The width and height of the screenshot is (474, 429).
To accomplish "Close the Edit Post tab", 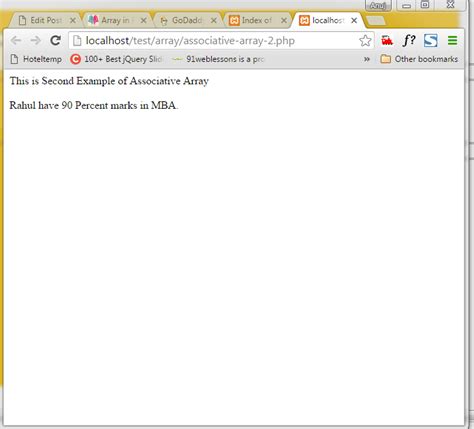I will 72,21.
